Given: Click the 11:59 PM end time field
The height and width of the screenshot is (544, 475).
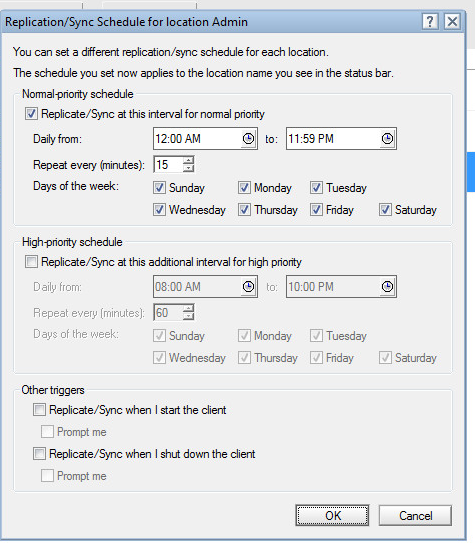Looking at the screenshot, I should pyautogui.click(x=341, y=139).
